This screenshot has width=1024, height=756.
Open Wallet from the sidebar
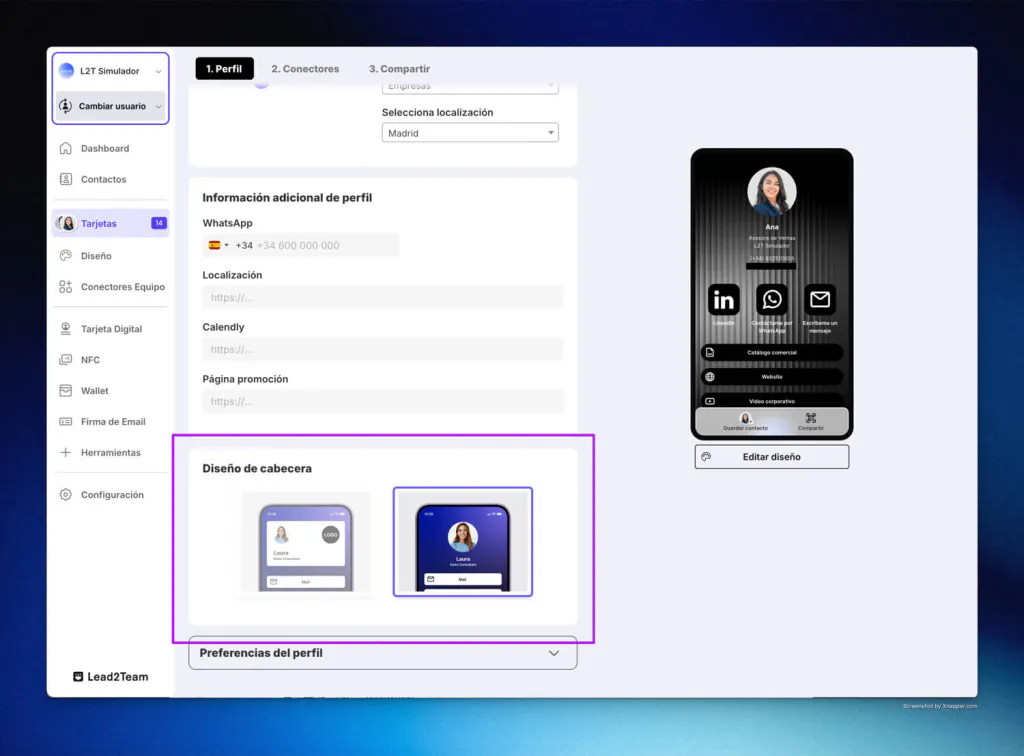(94, 391)
